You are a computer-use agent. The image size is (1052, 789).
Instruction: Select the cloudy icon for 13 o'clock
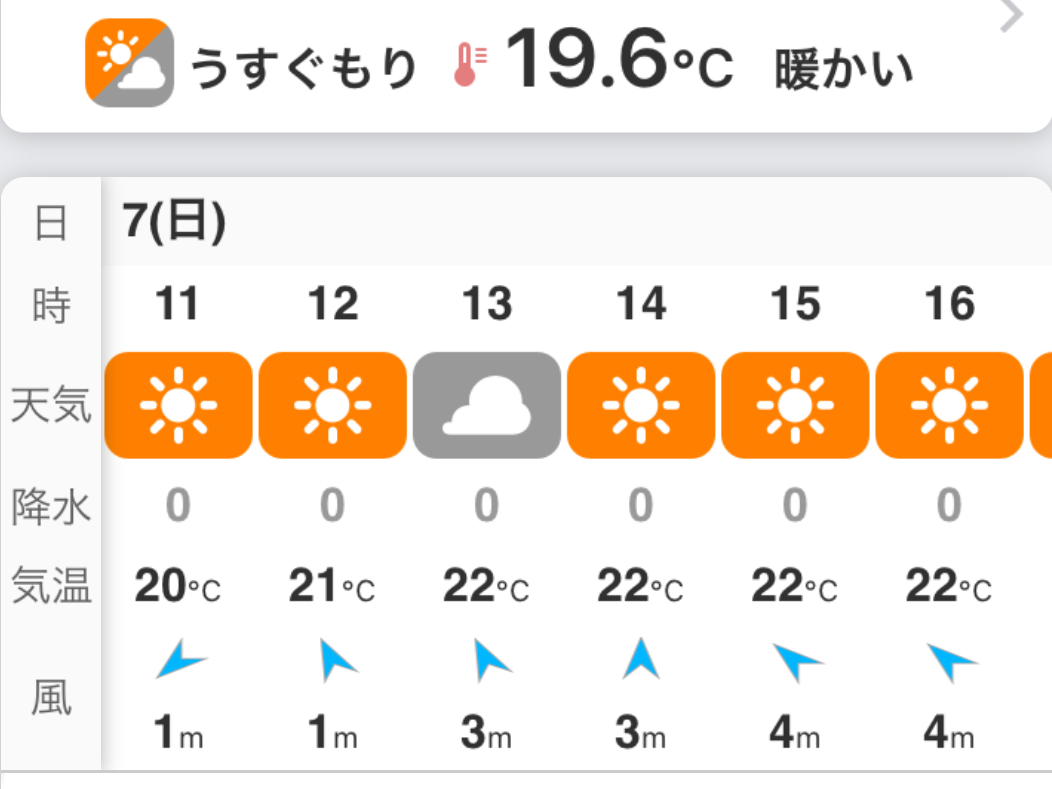pos(487,405)
